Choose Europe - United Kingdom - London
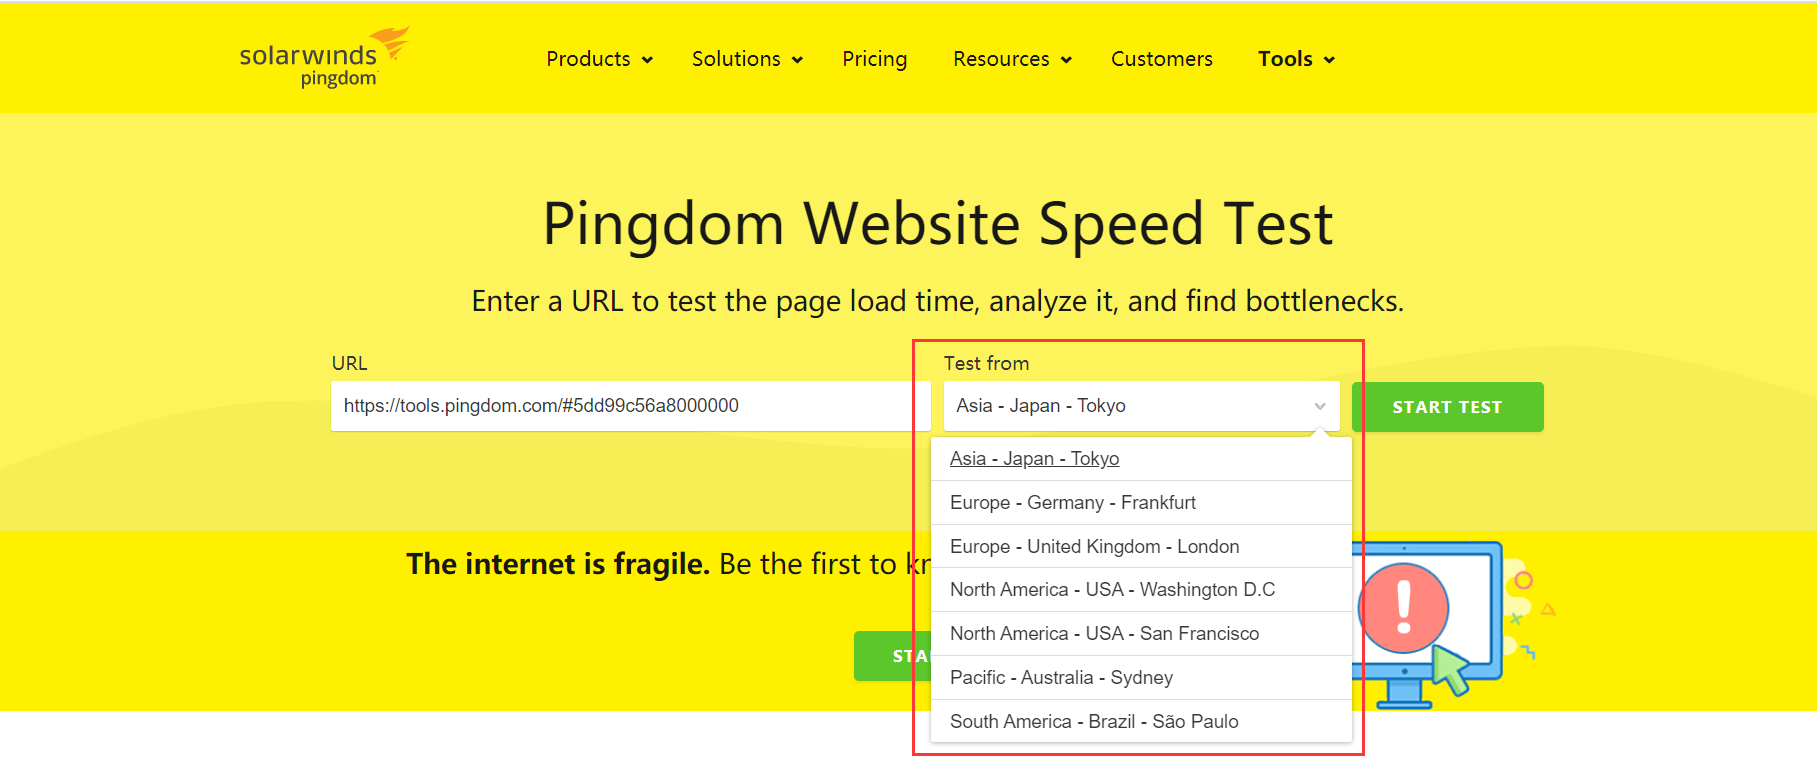 coord(1141,547)
